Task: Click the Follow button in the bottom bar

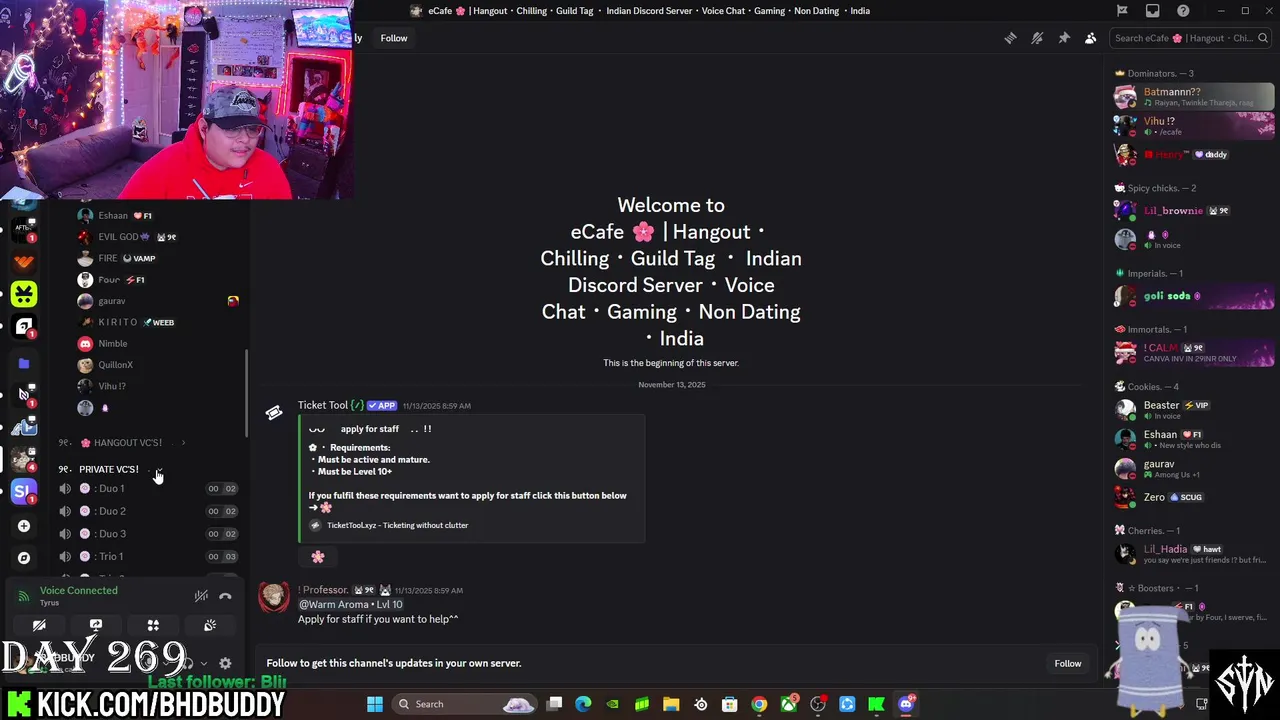Action: (1067, 663)
